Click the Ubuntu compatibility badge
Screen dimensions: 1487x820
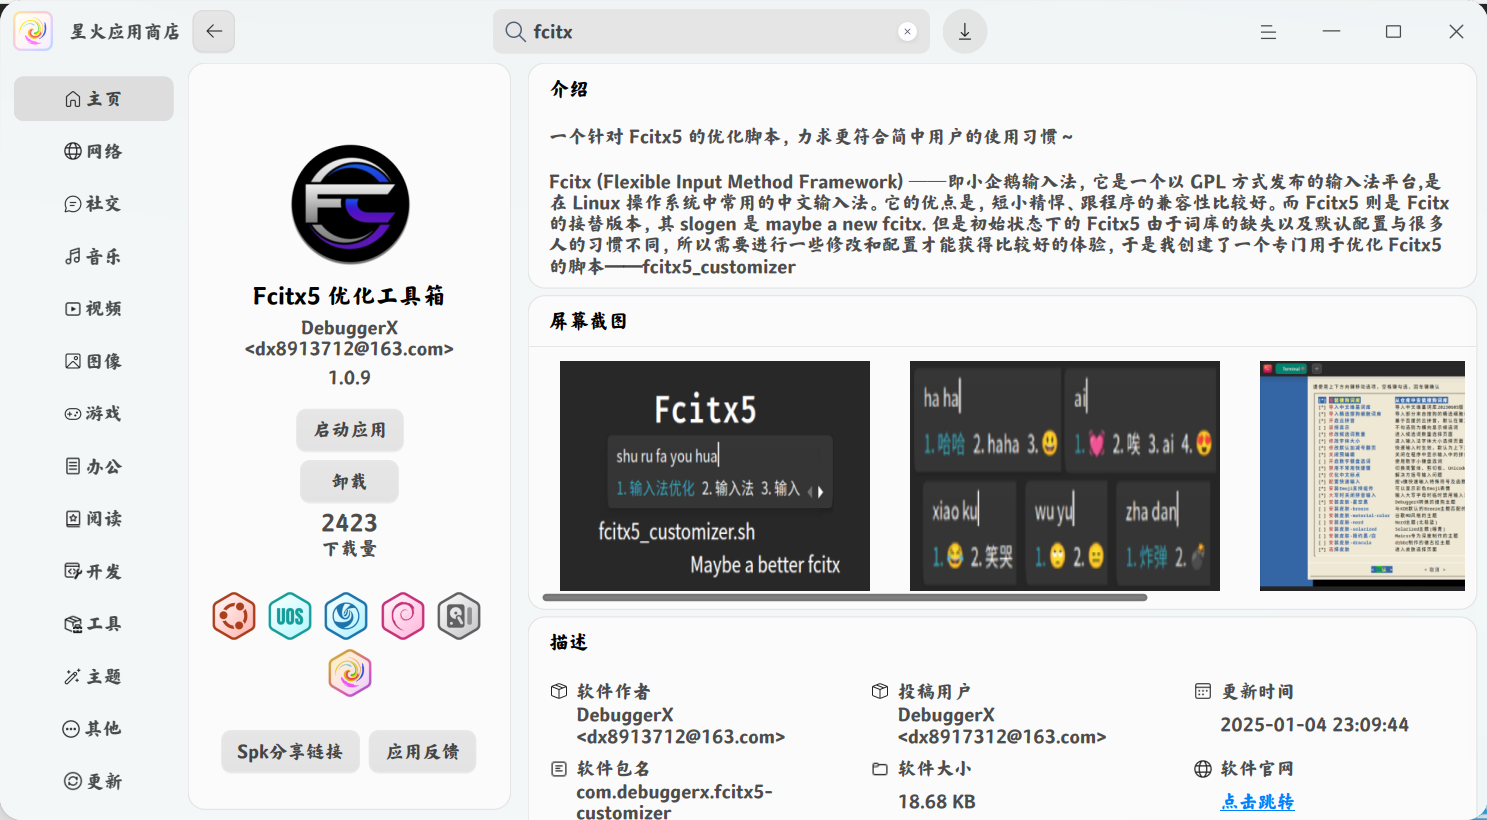[x=234, y=616]
